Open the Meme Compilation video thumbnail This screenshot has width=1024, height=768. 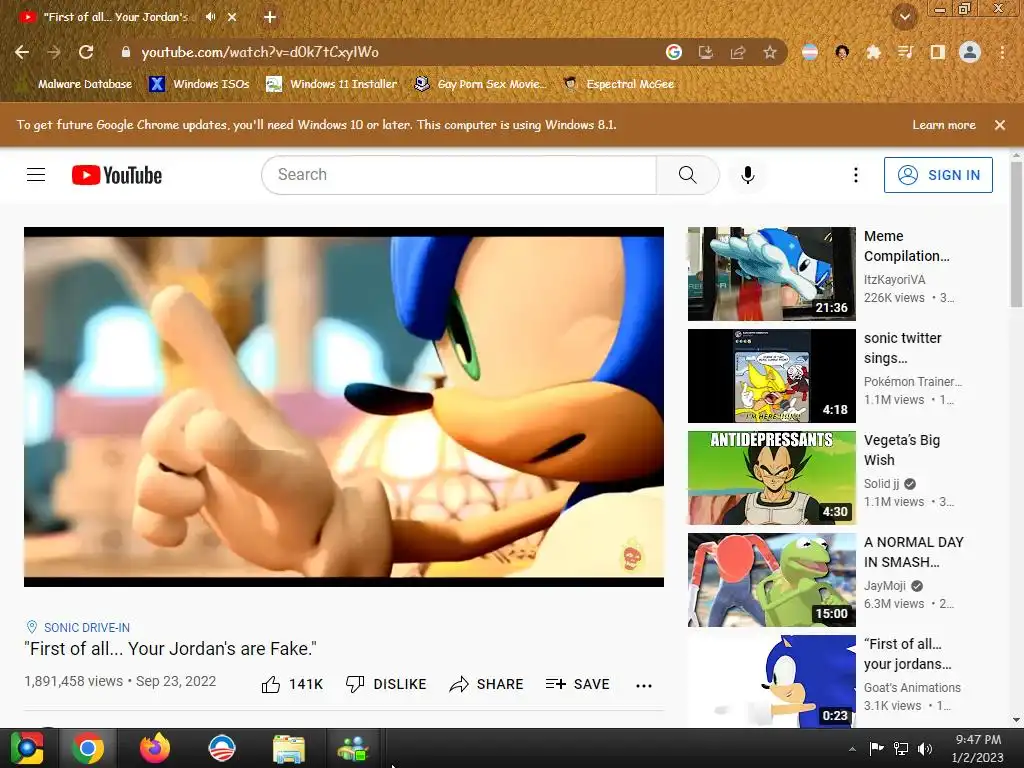point(772,274)
